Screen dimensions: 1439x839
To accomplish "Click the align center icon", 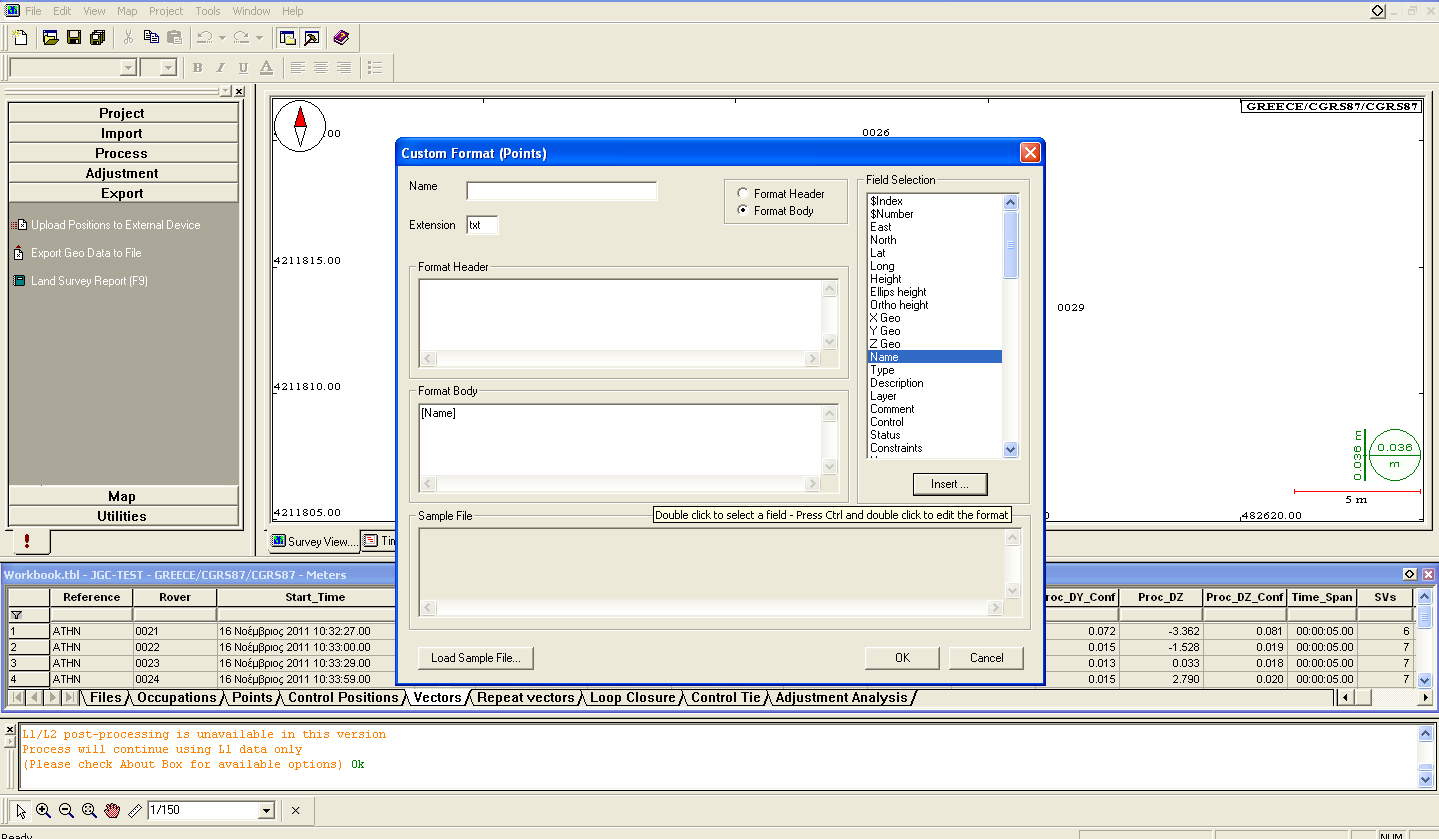I will tap(320, 68).
